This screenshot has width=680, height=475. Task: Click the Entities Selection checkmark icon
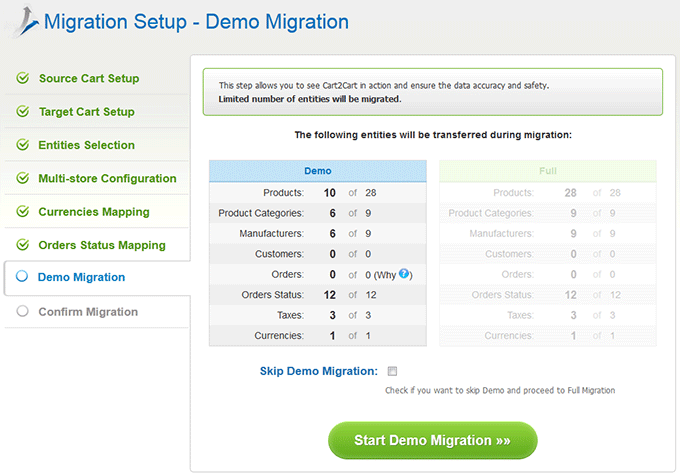pos(23,144)
